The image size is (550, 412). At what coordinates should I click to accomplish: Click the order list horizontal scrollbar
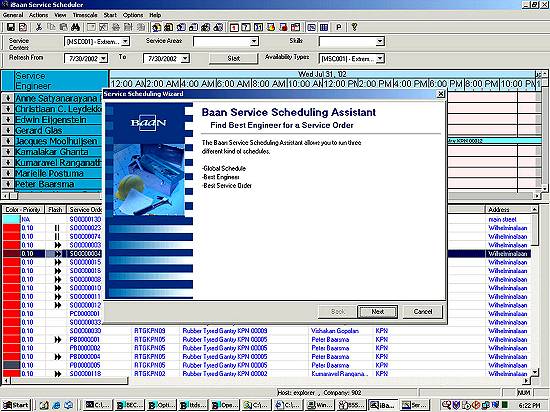click(x=69, y=380)
